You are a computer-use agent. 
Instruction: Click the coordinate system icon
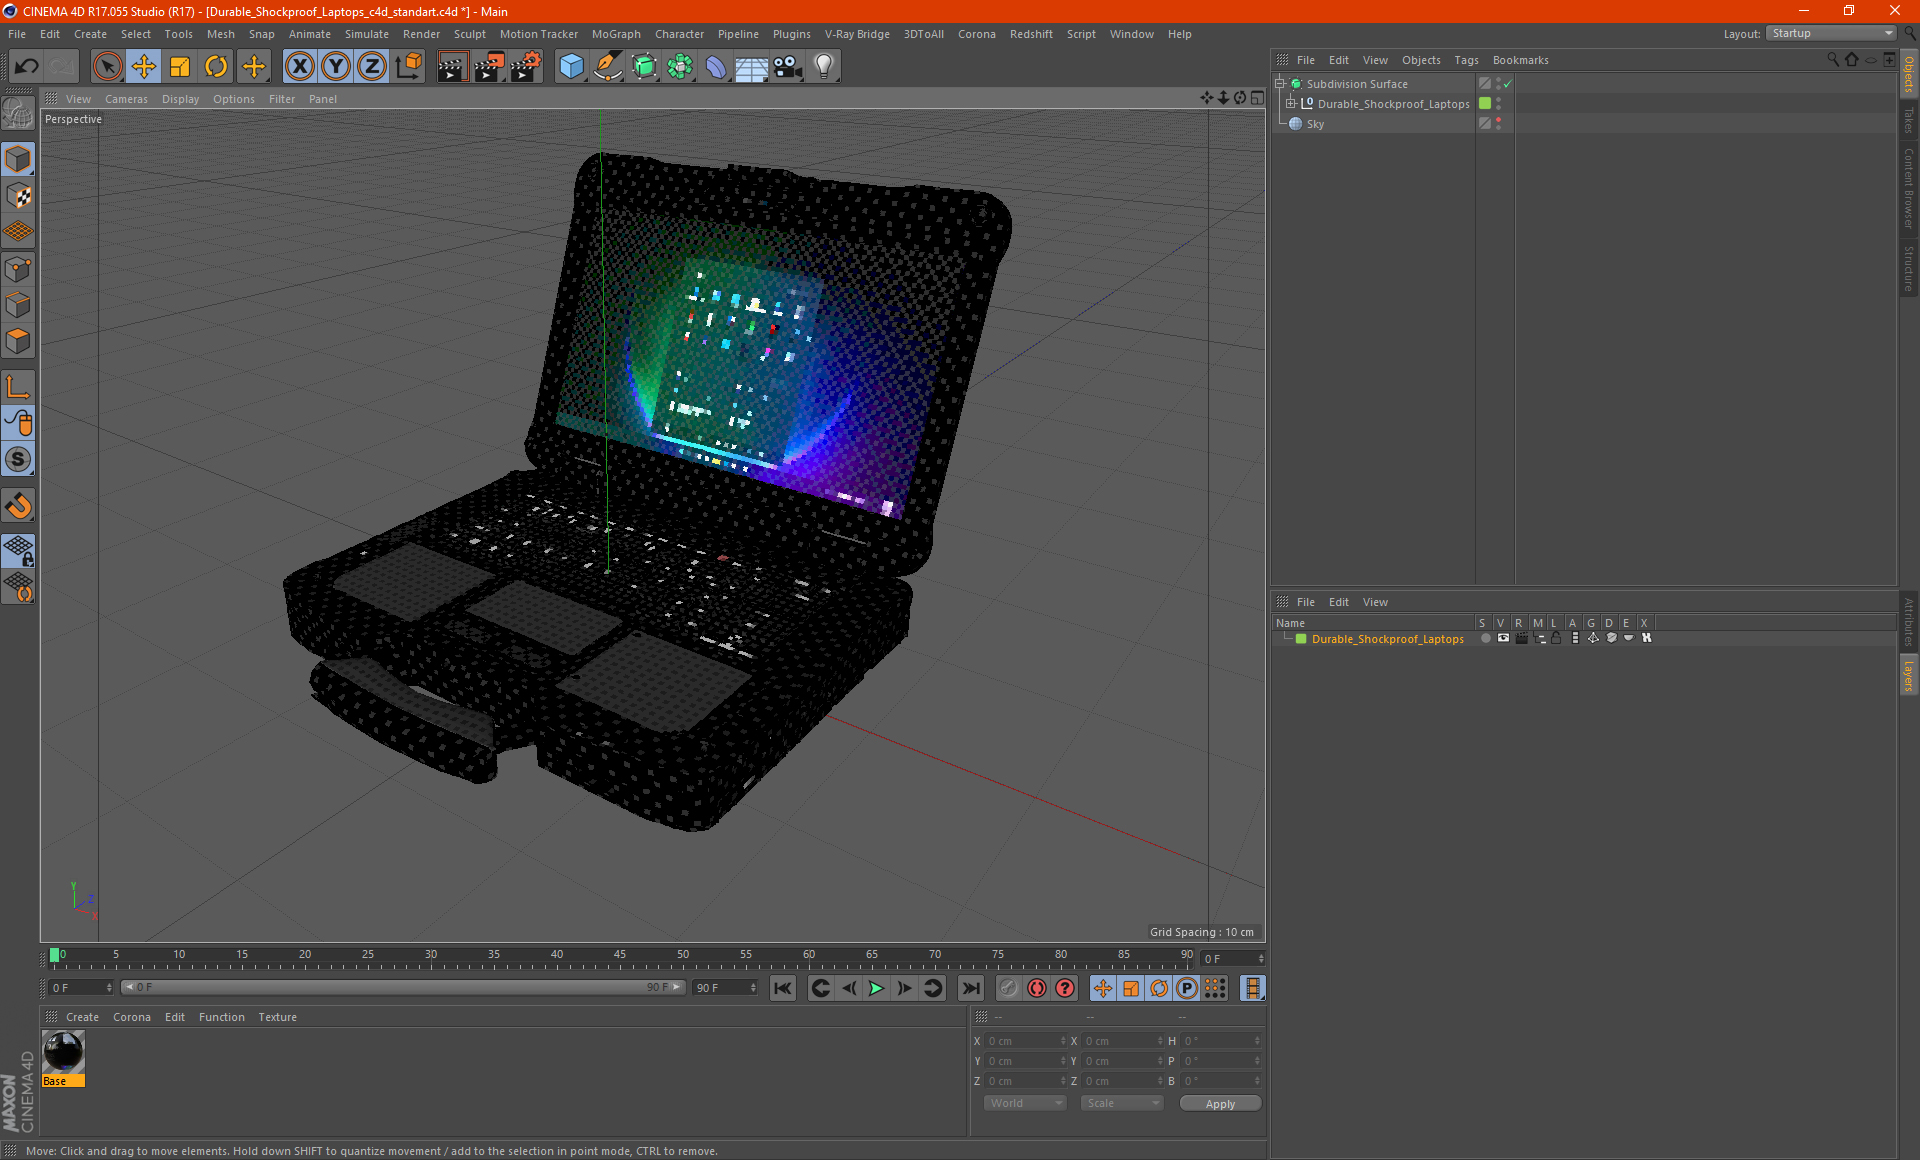[408, 67]
